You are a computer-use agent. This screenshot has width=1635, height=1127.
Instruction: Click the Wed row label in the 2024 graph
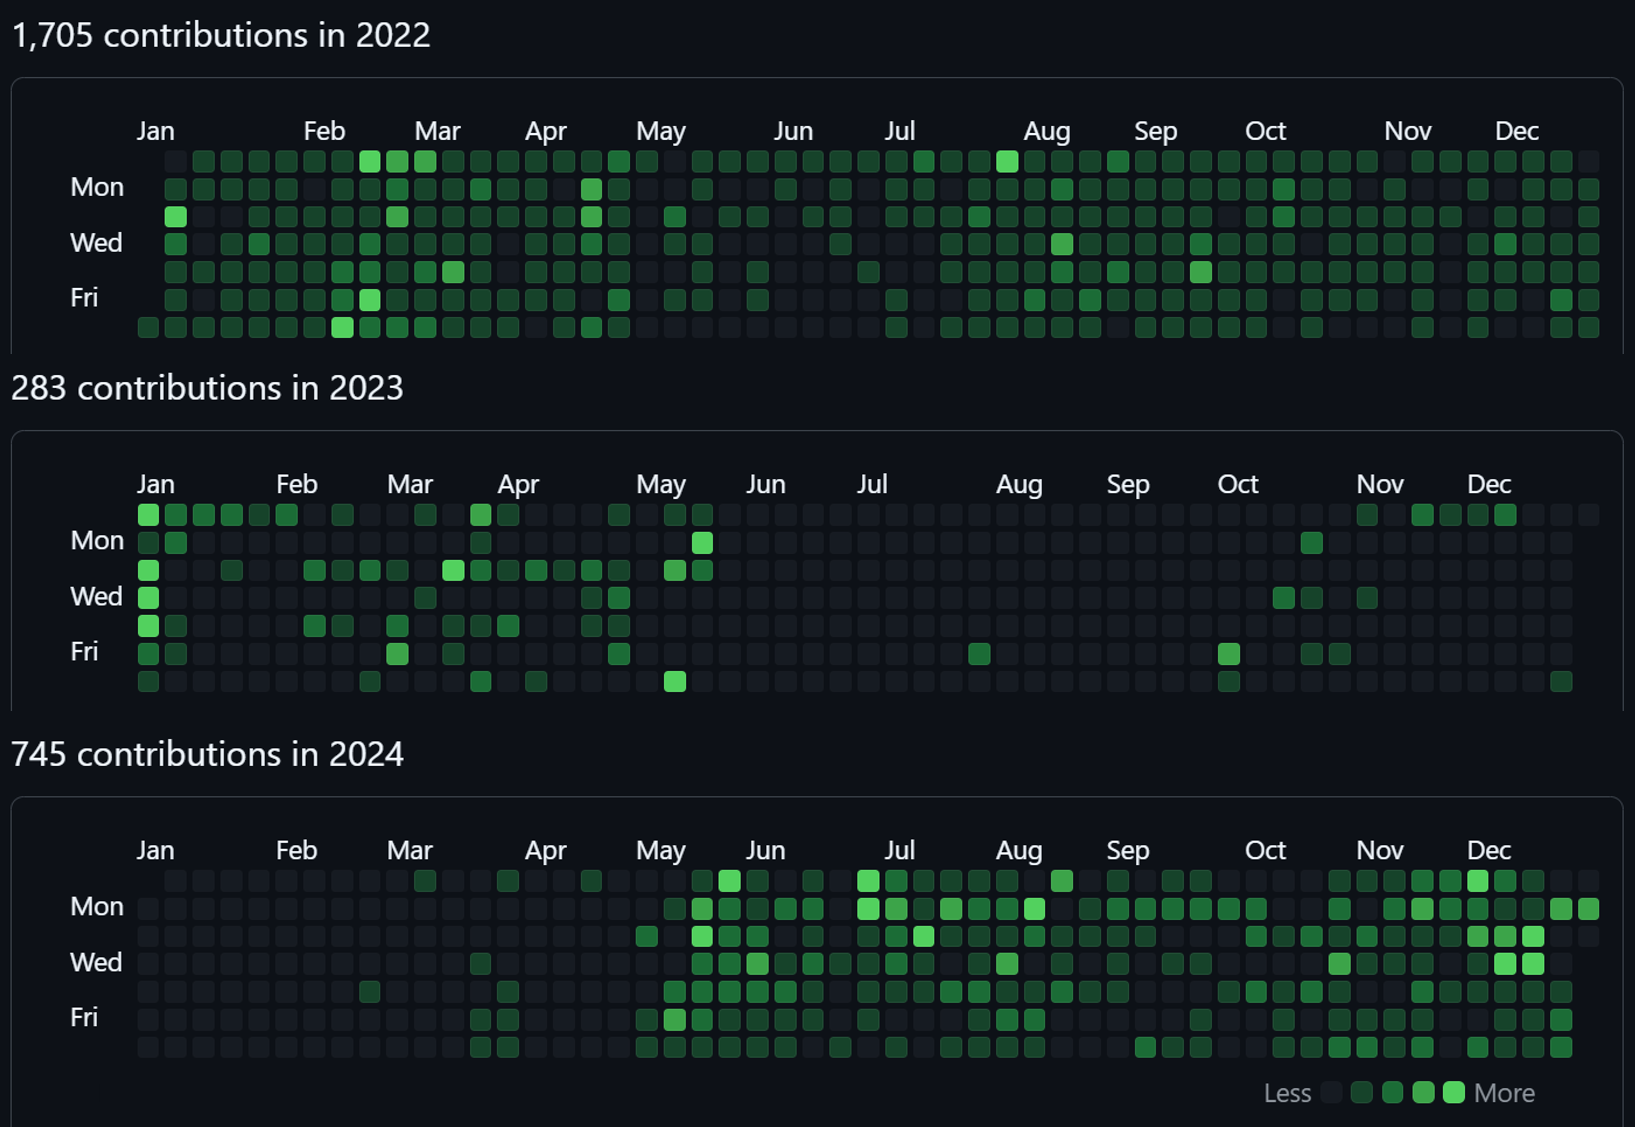96,962
